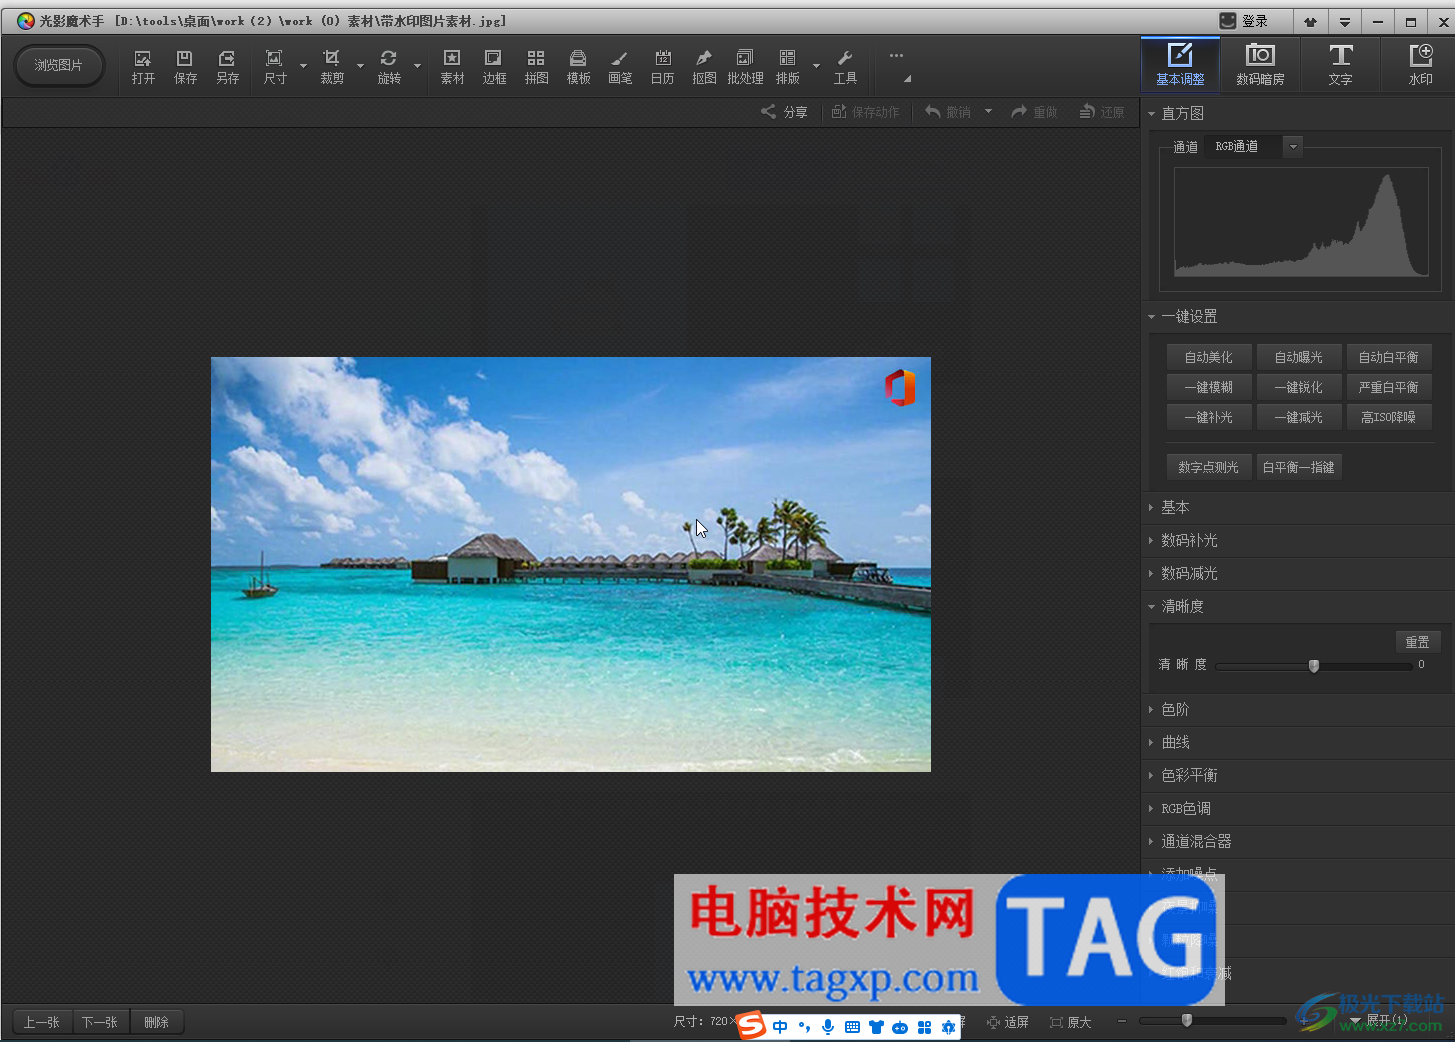Open 批处理 (Batch process) tool
Viewport: 1455px width, 1042px height.
coord(745,67)
